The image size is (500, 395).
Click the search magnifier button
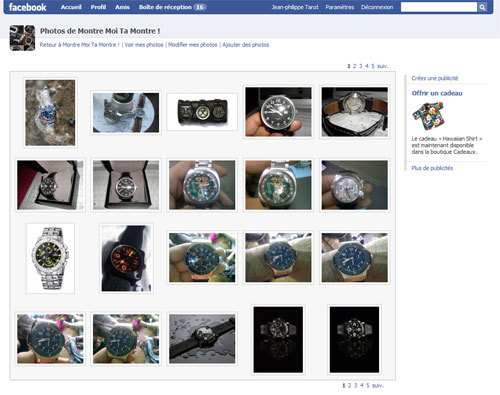(482, 7)
